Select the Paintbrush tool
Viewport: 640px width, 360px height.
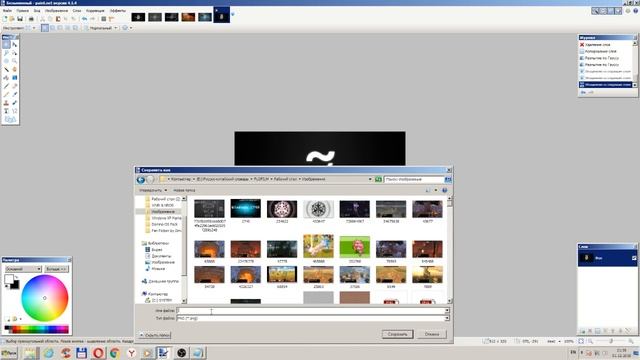[x=6, y=86]
